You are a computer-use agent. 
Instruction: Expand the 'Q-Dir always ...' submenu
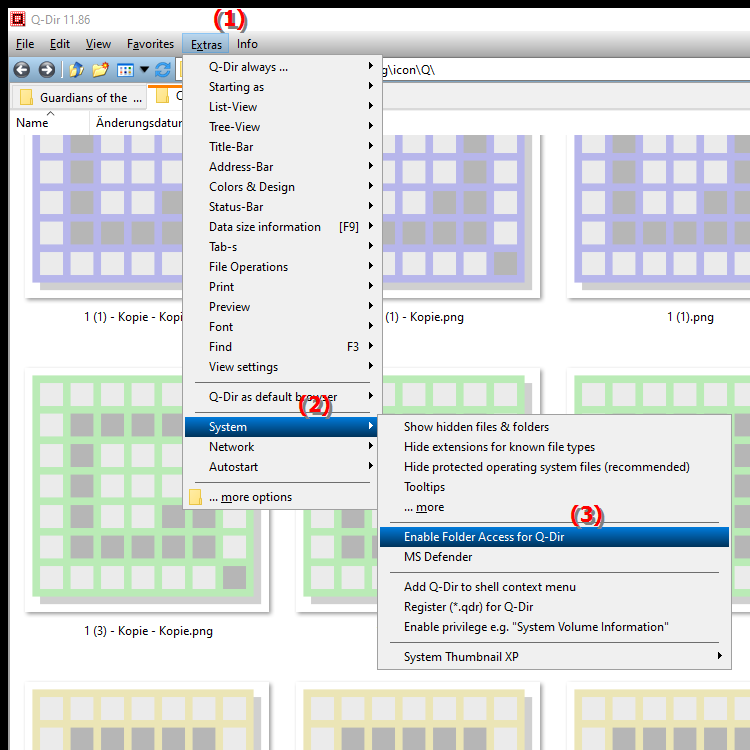tap(281, 66)
